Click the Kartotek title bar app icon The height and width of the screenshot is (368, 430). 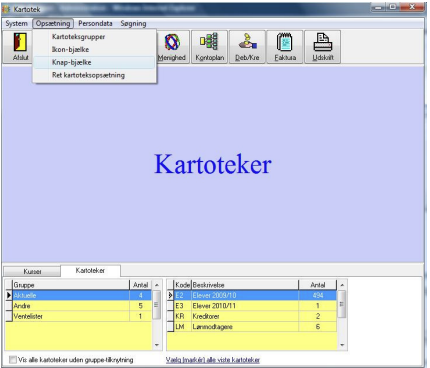click(6, 9)
